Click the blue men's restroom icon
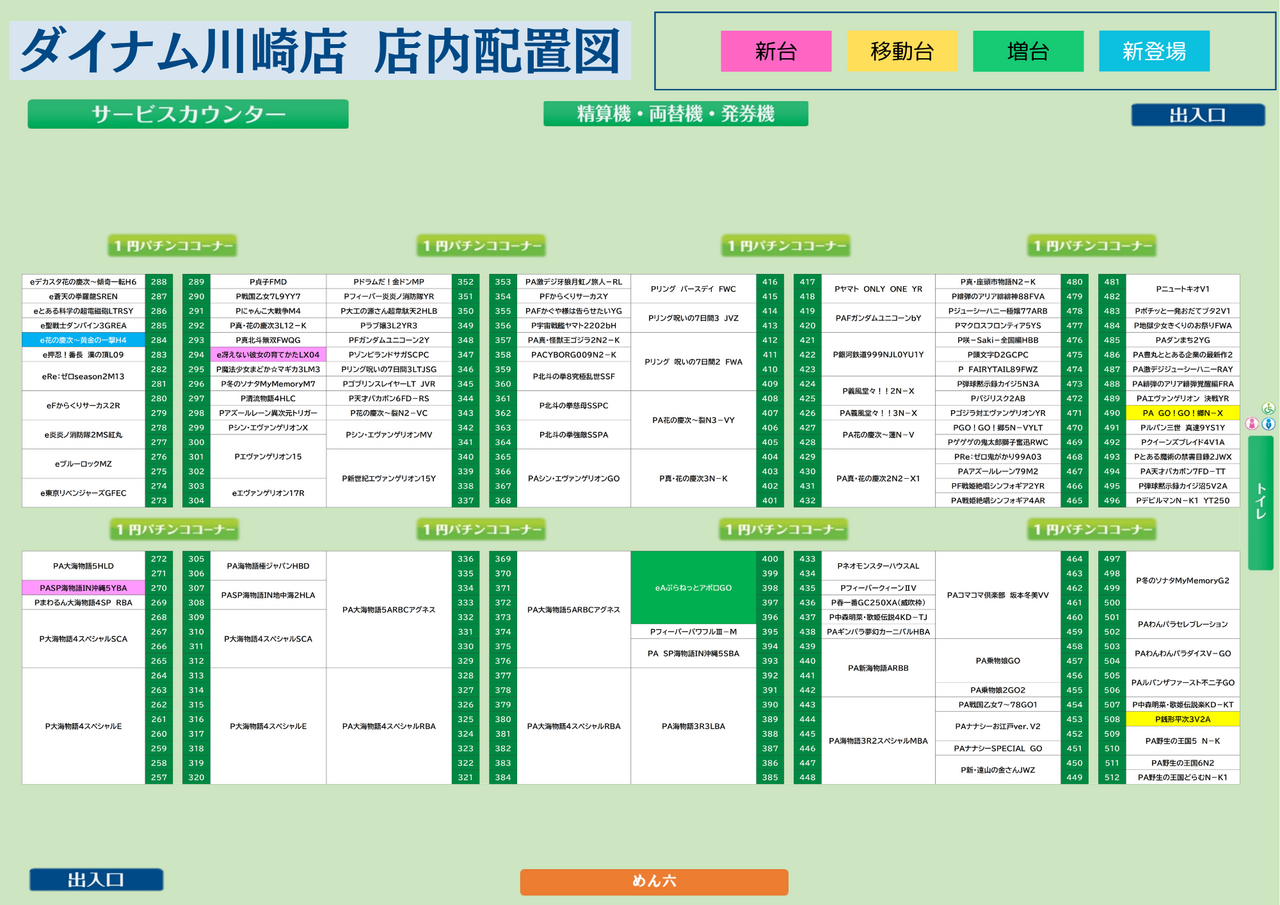The width and height of the screenshot is (1280, 905). click(1268, 424)
